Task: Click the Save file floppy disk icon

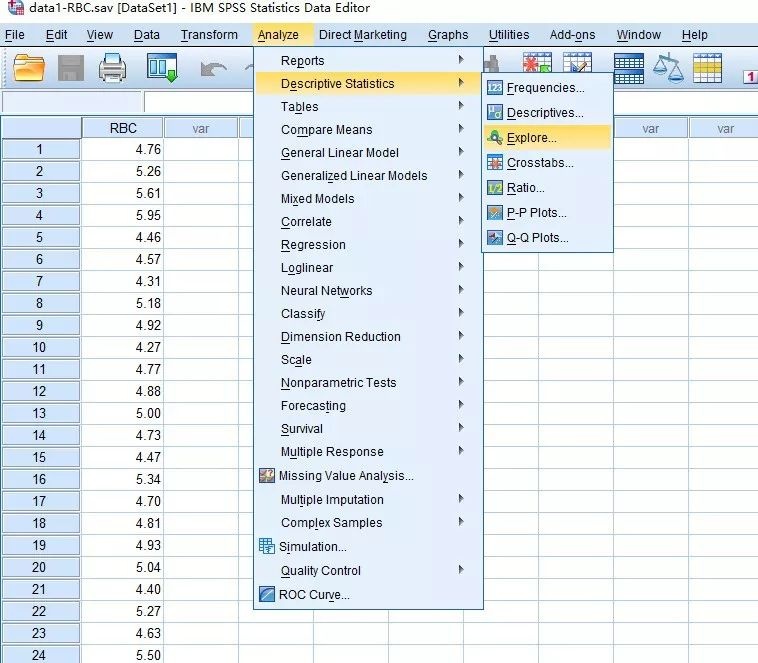Action: [x=71, y=68]
